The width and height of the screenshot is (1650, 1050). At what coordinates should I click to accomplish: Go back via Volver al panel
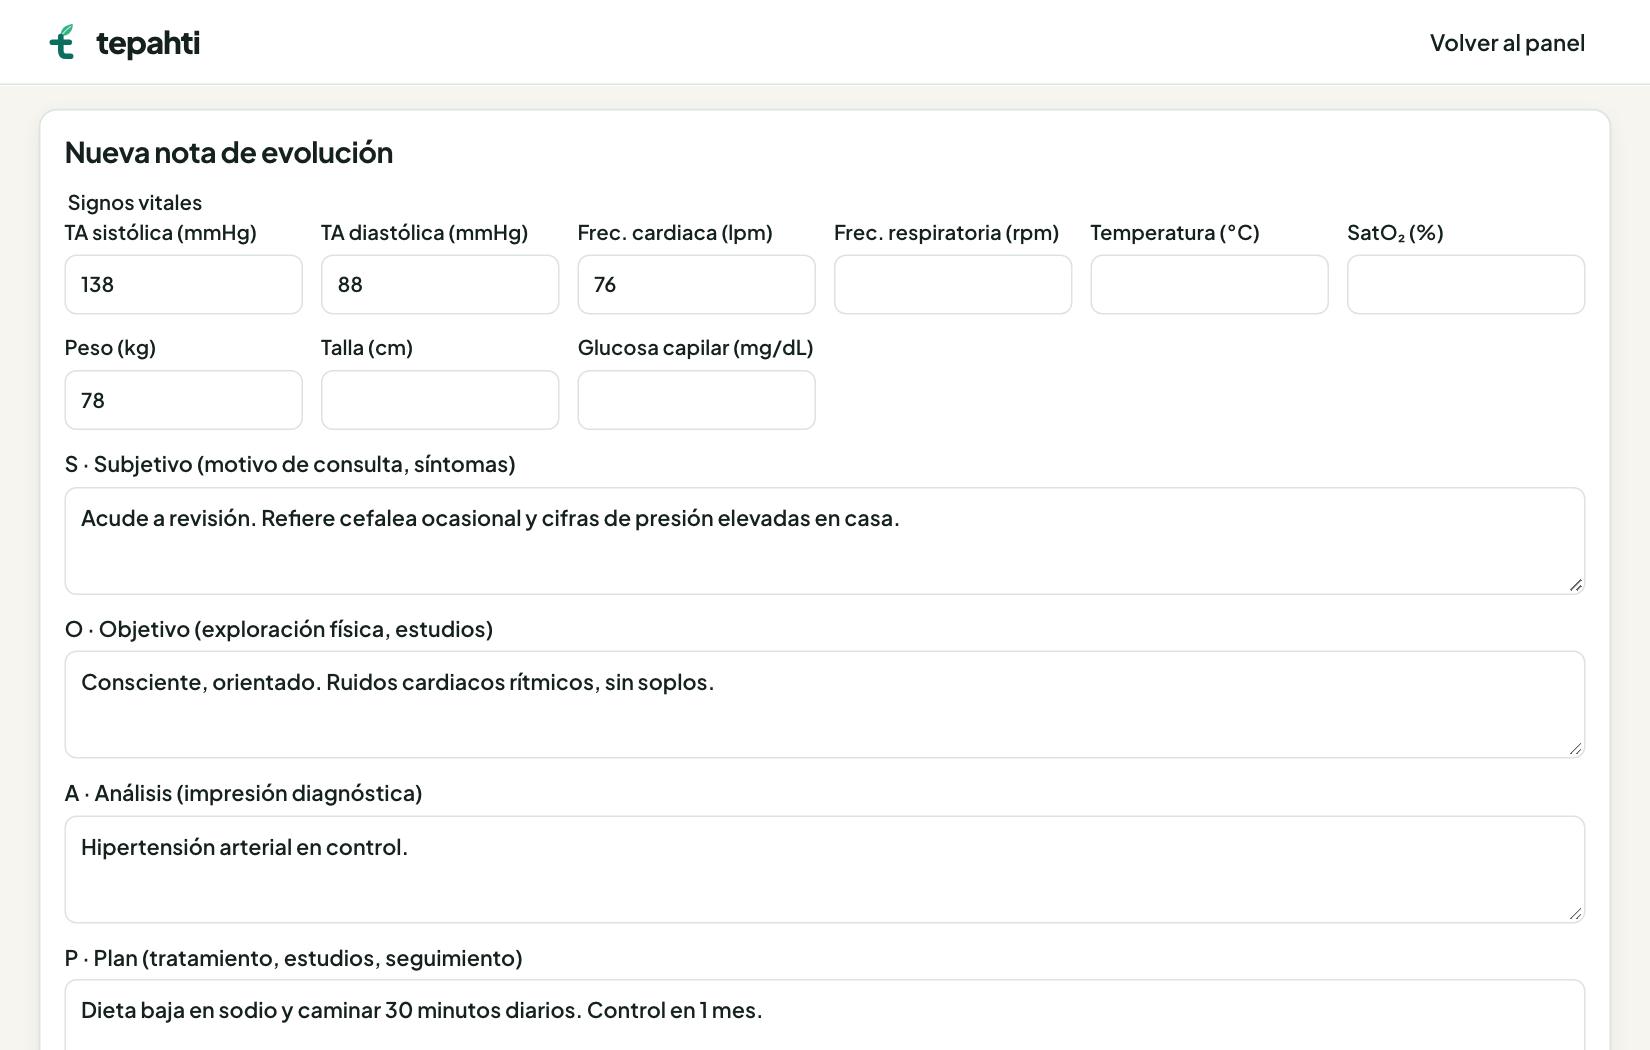pos(1507,43)
